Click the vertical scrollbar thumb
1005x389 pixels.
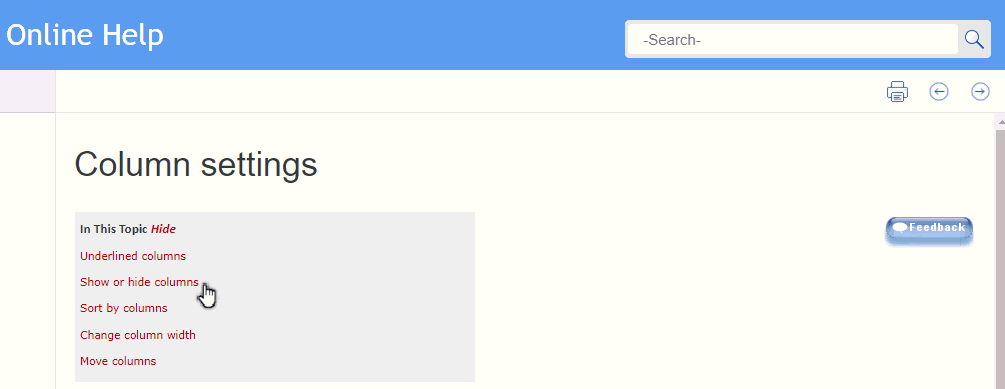[x=1001, y=258]
